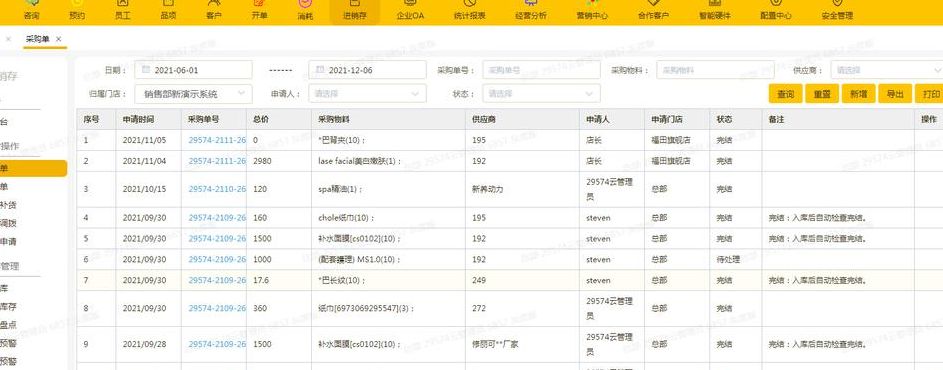Click the 打印 button
This screenshot has height=370, width=943.
pos(930,94)
